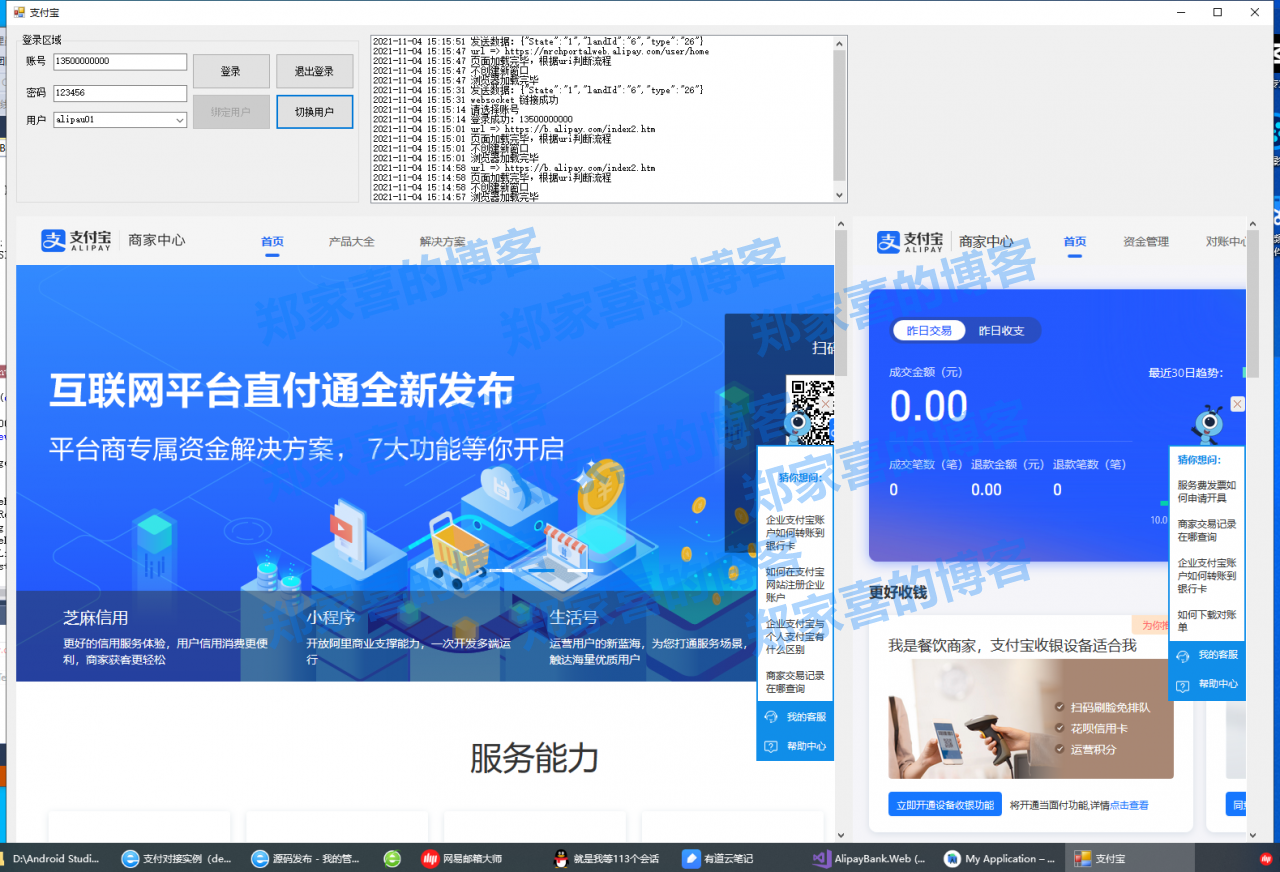Expand the 解决方案 menu

point(441,241)
